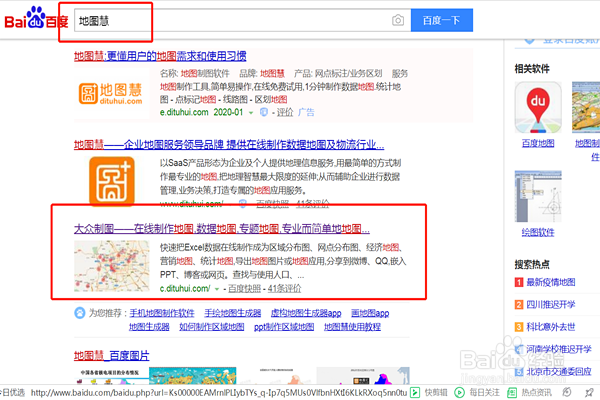
Task: Click the 百度地图 app icon in 相关软件
Action: [x=538, y=108]
